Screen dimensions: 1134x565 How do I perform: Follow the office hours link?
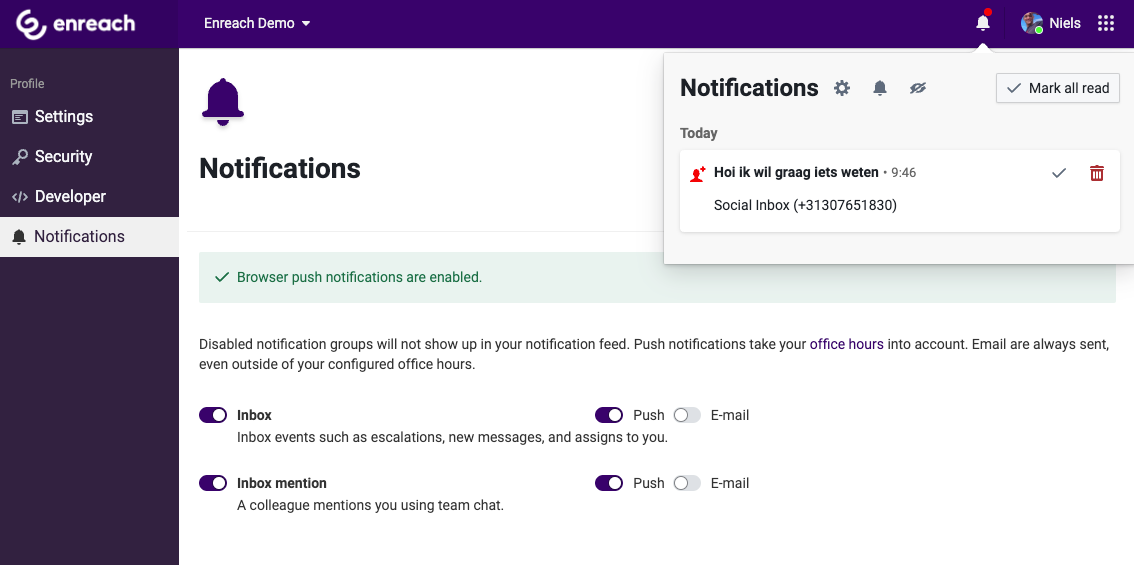click(846, 344)
